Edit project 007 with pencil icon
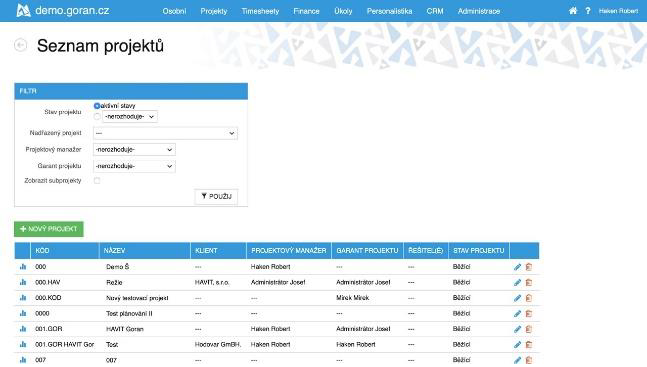Viewport: 647px width, 367px height. (517, 360)
